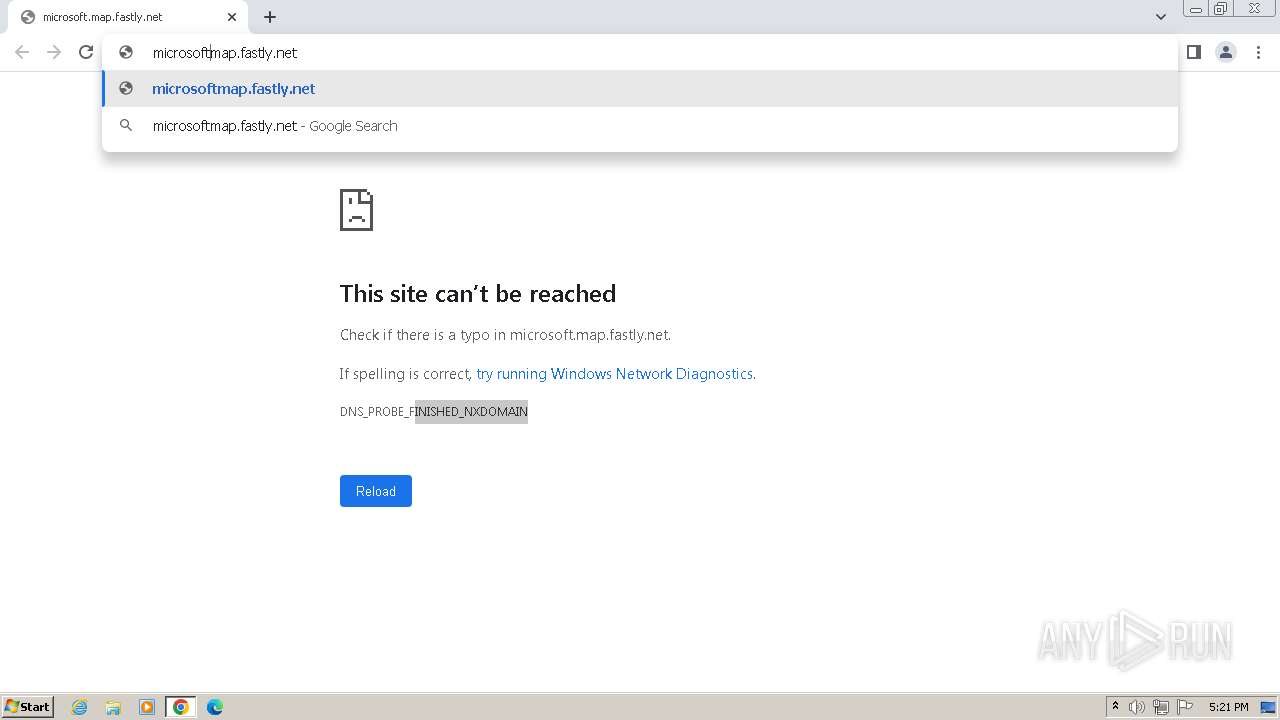Choose the Google Search suggestion row
This screenshot has height=720, width=1280.
640,126
